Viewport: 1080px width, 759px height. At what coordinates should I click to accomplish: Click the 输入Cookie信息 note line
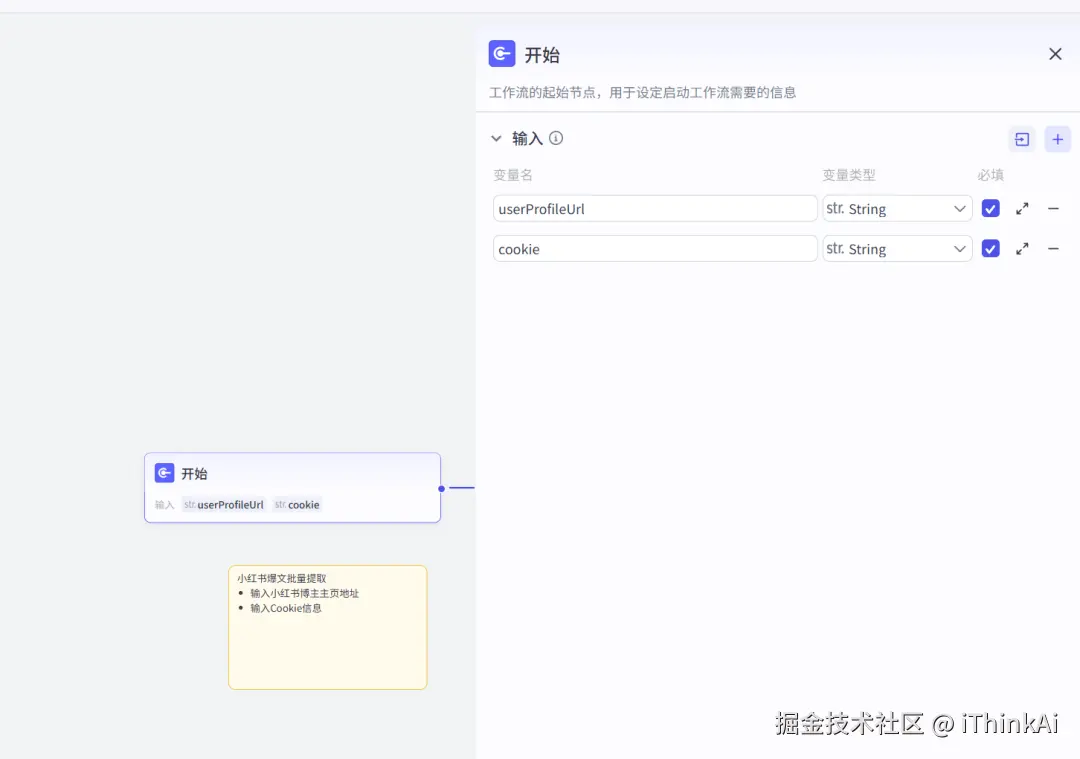pos(286,608)
